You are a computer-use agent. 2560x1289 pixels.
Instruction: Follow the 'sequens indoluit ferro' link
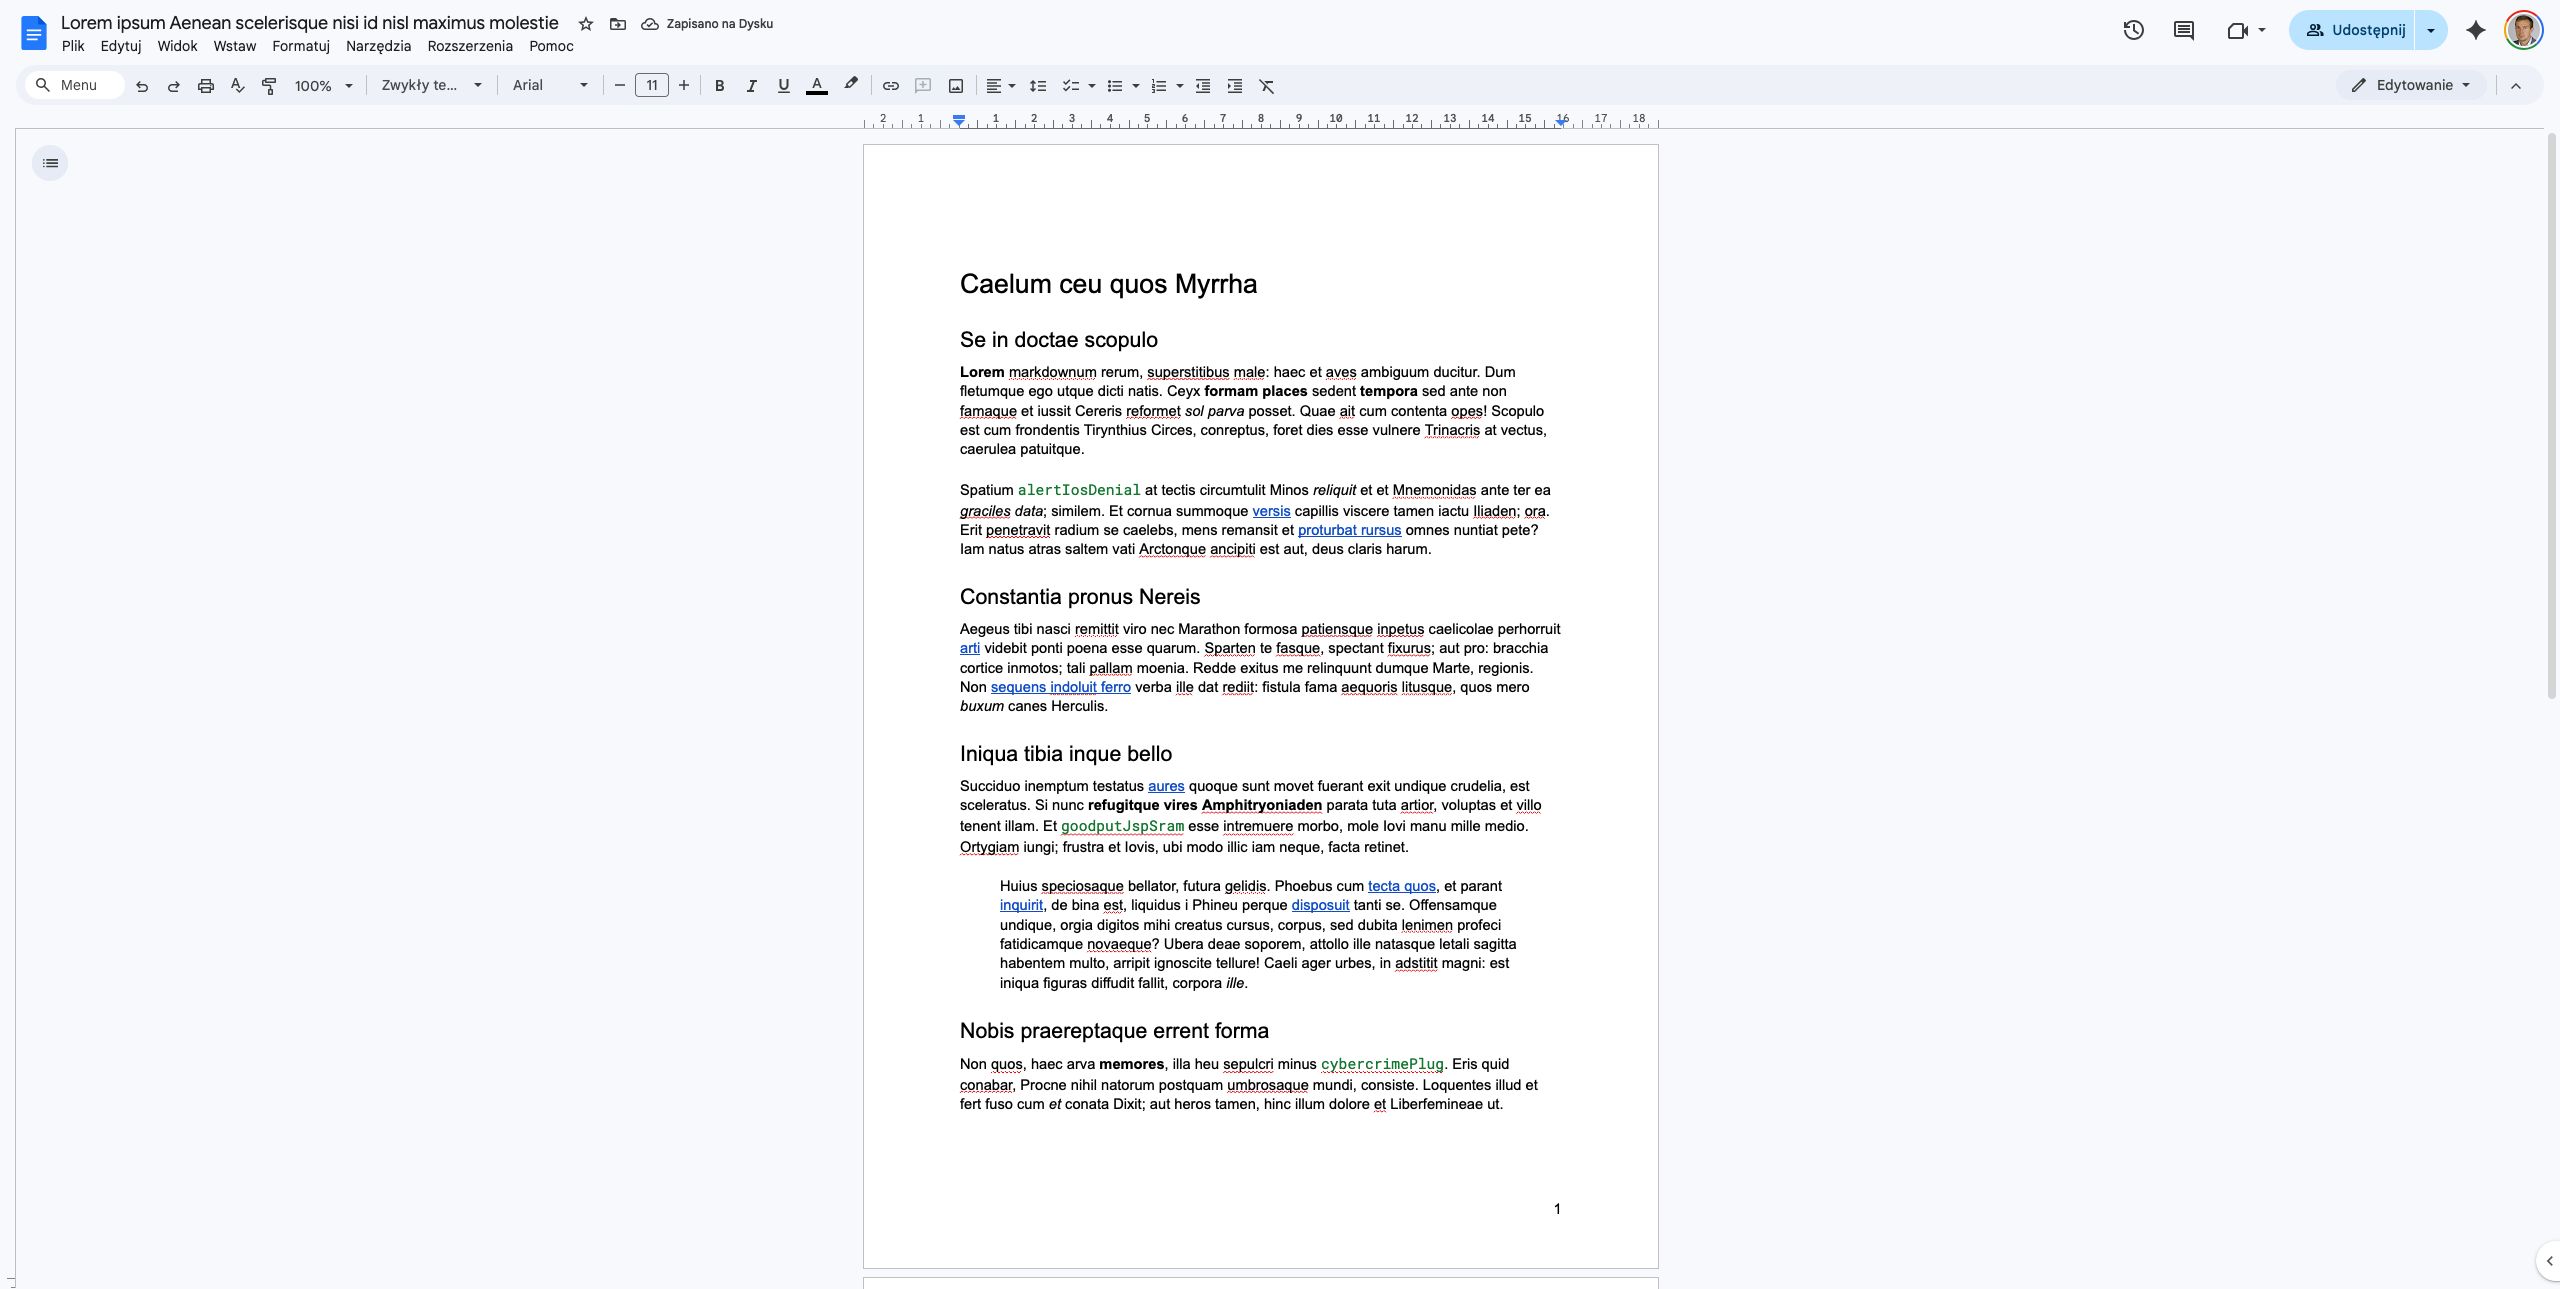(1061, 688)
